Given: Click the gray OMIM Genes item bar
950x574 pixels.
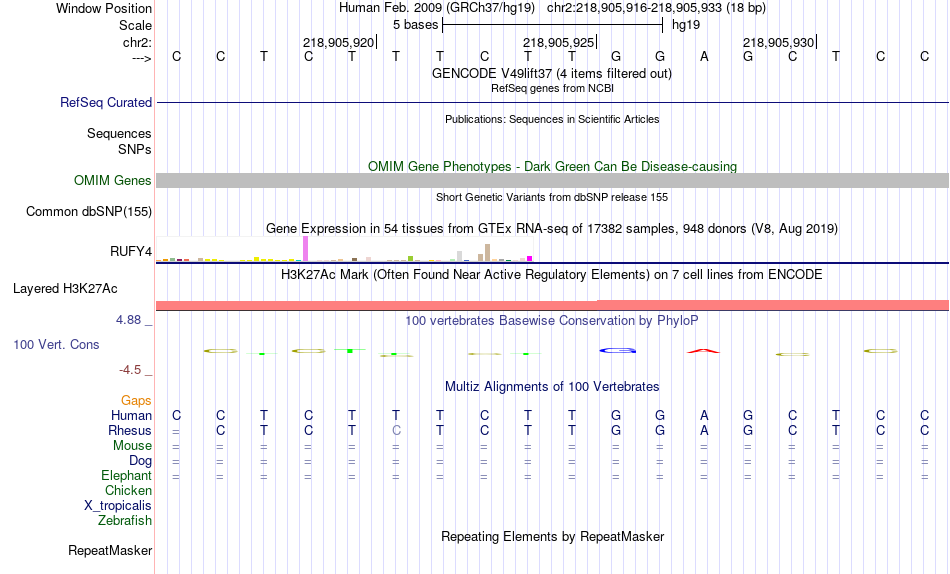Looking at the screenshot, I should point(552,181).
